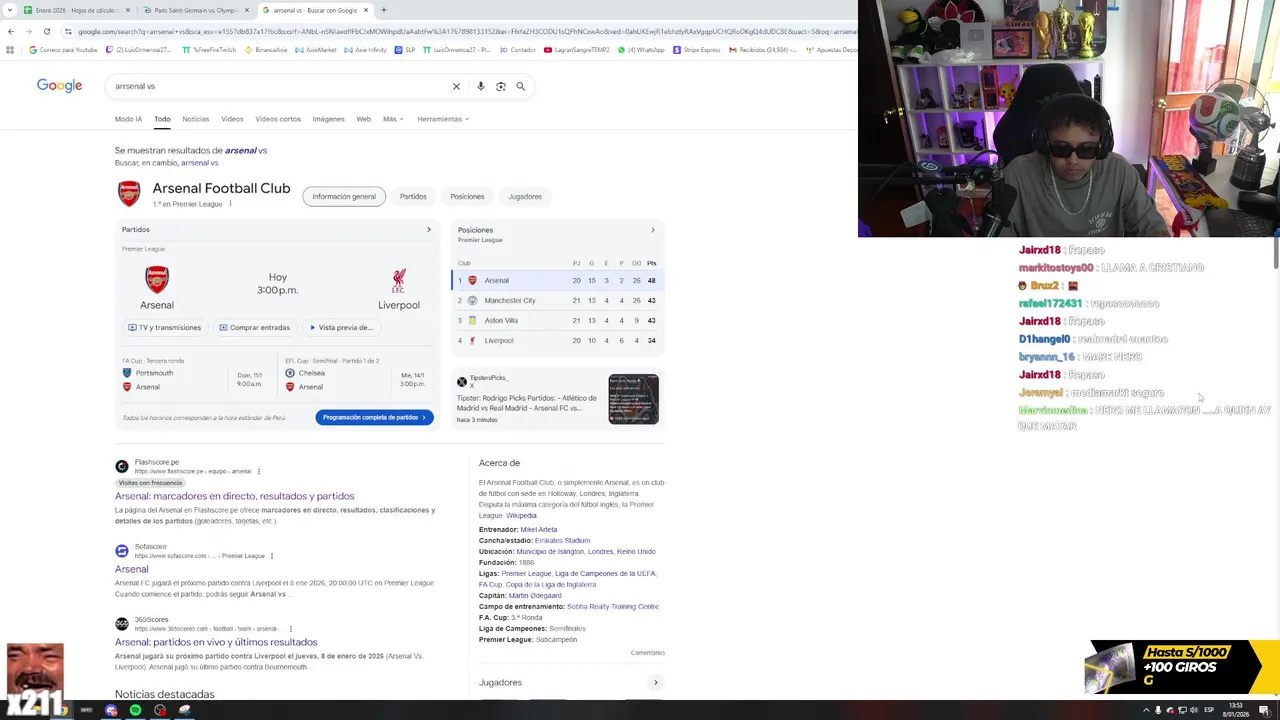Go to Google home via the logo
1280x720 pixels.
pyautogui.click(x=59, y=86)
